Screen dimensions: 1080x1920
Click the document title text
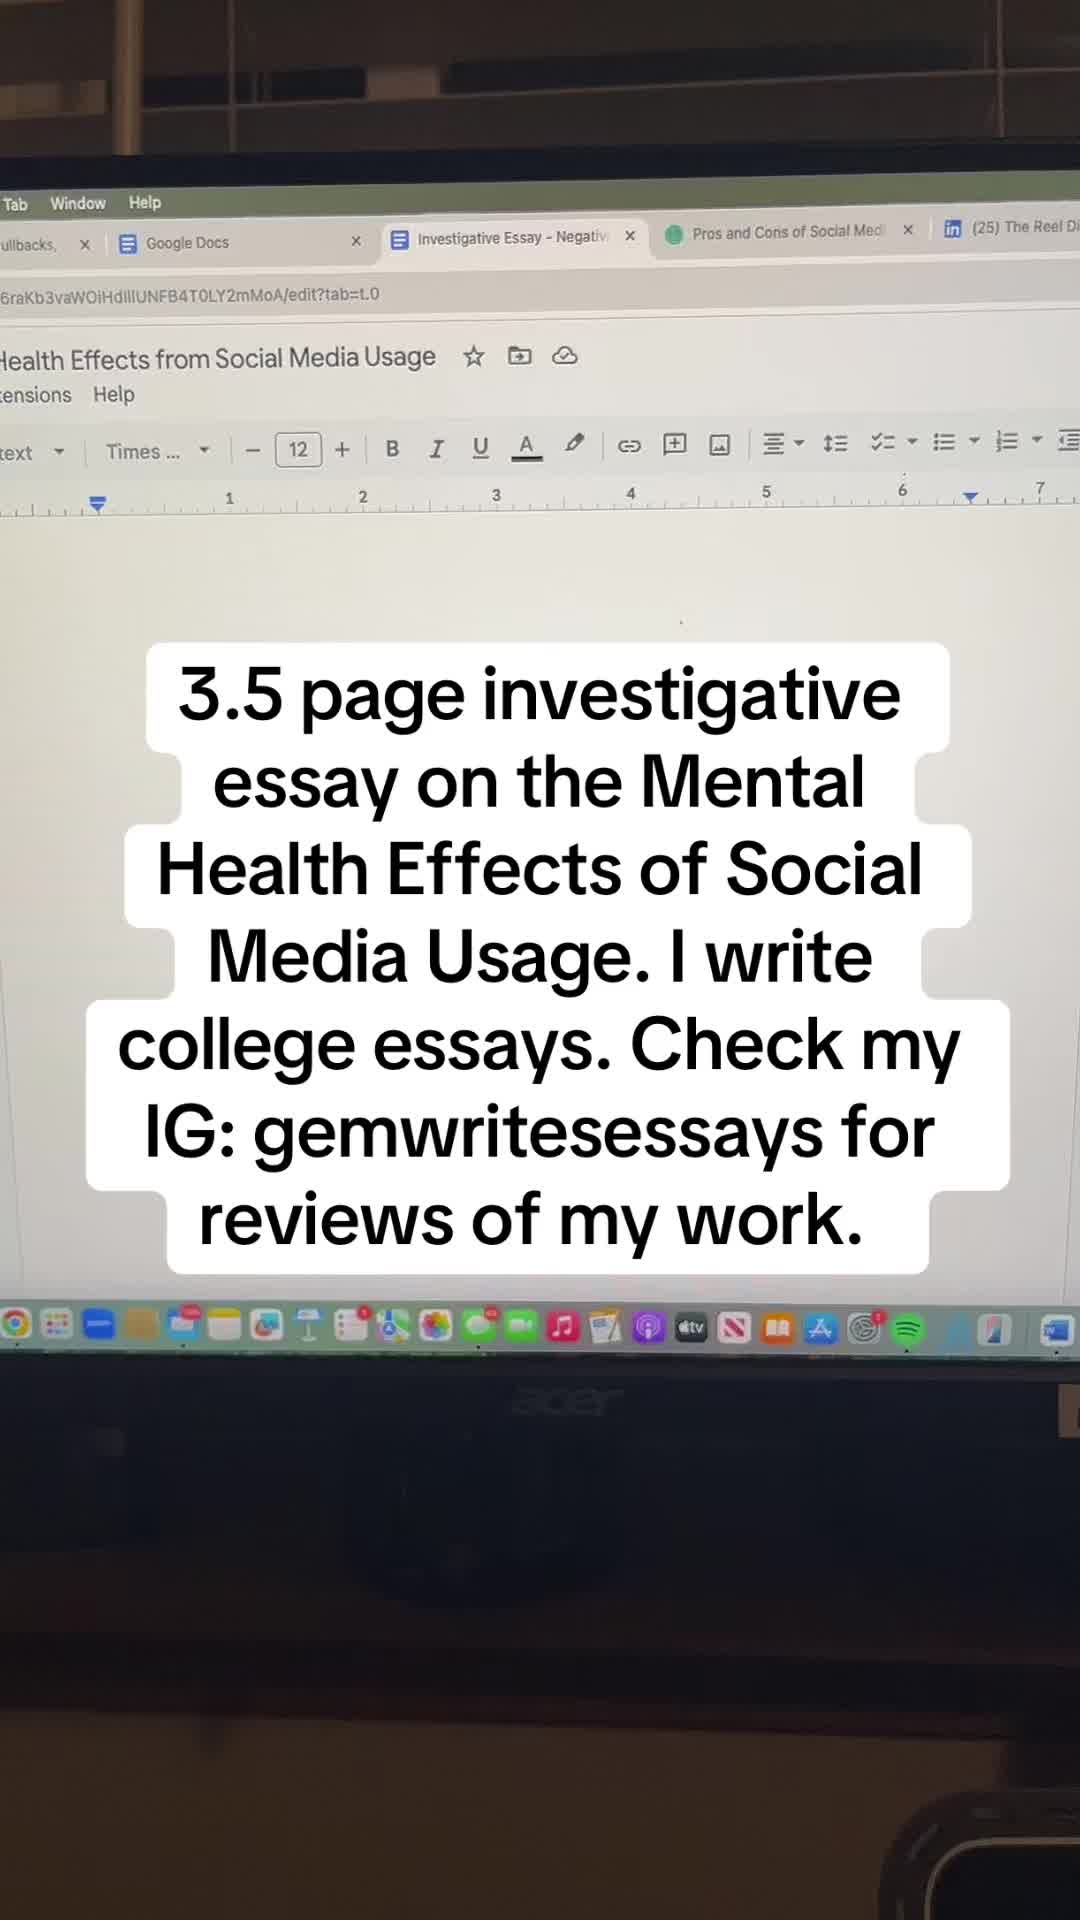coord(218,358)
